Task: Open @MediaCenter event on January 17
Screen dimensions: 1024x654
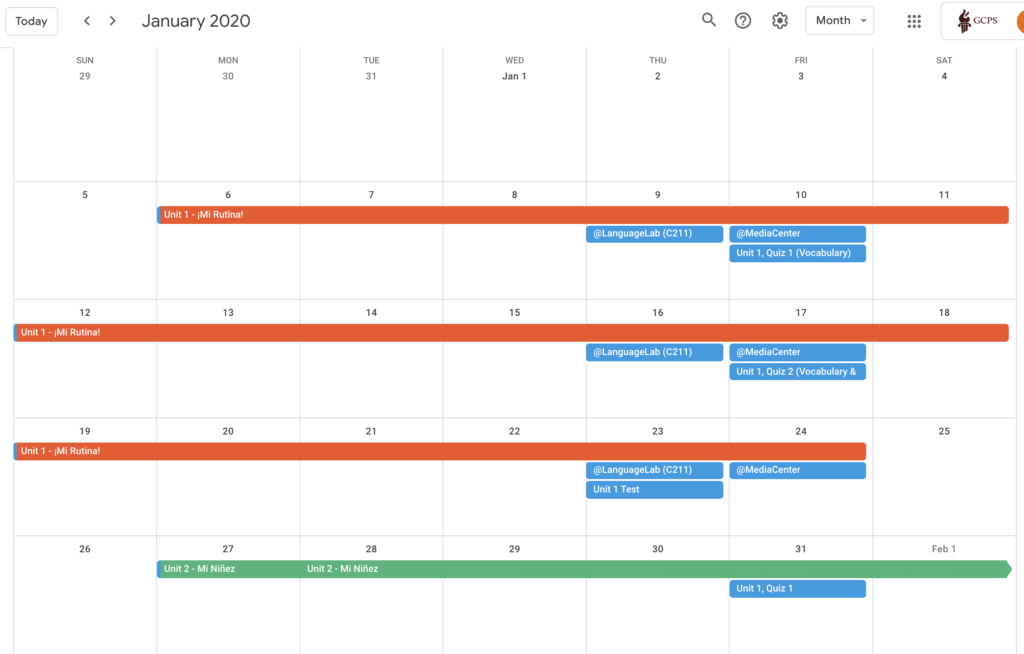Action: click(797, 352)
